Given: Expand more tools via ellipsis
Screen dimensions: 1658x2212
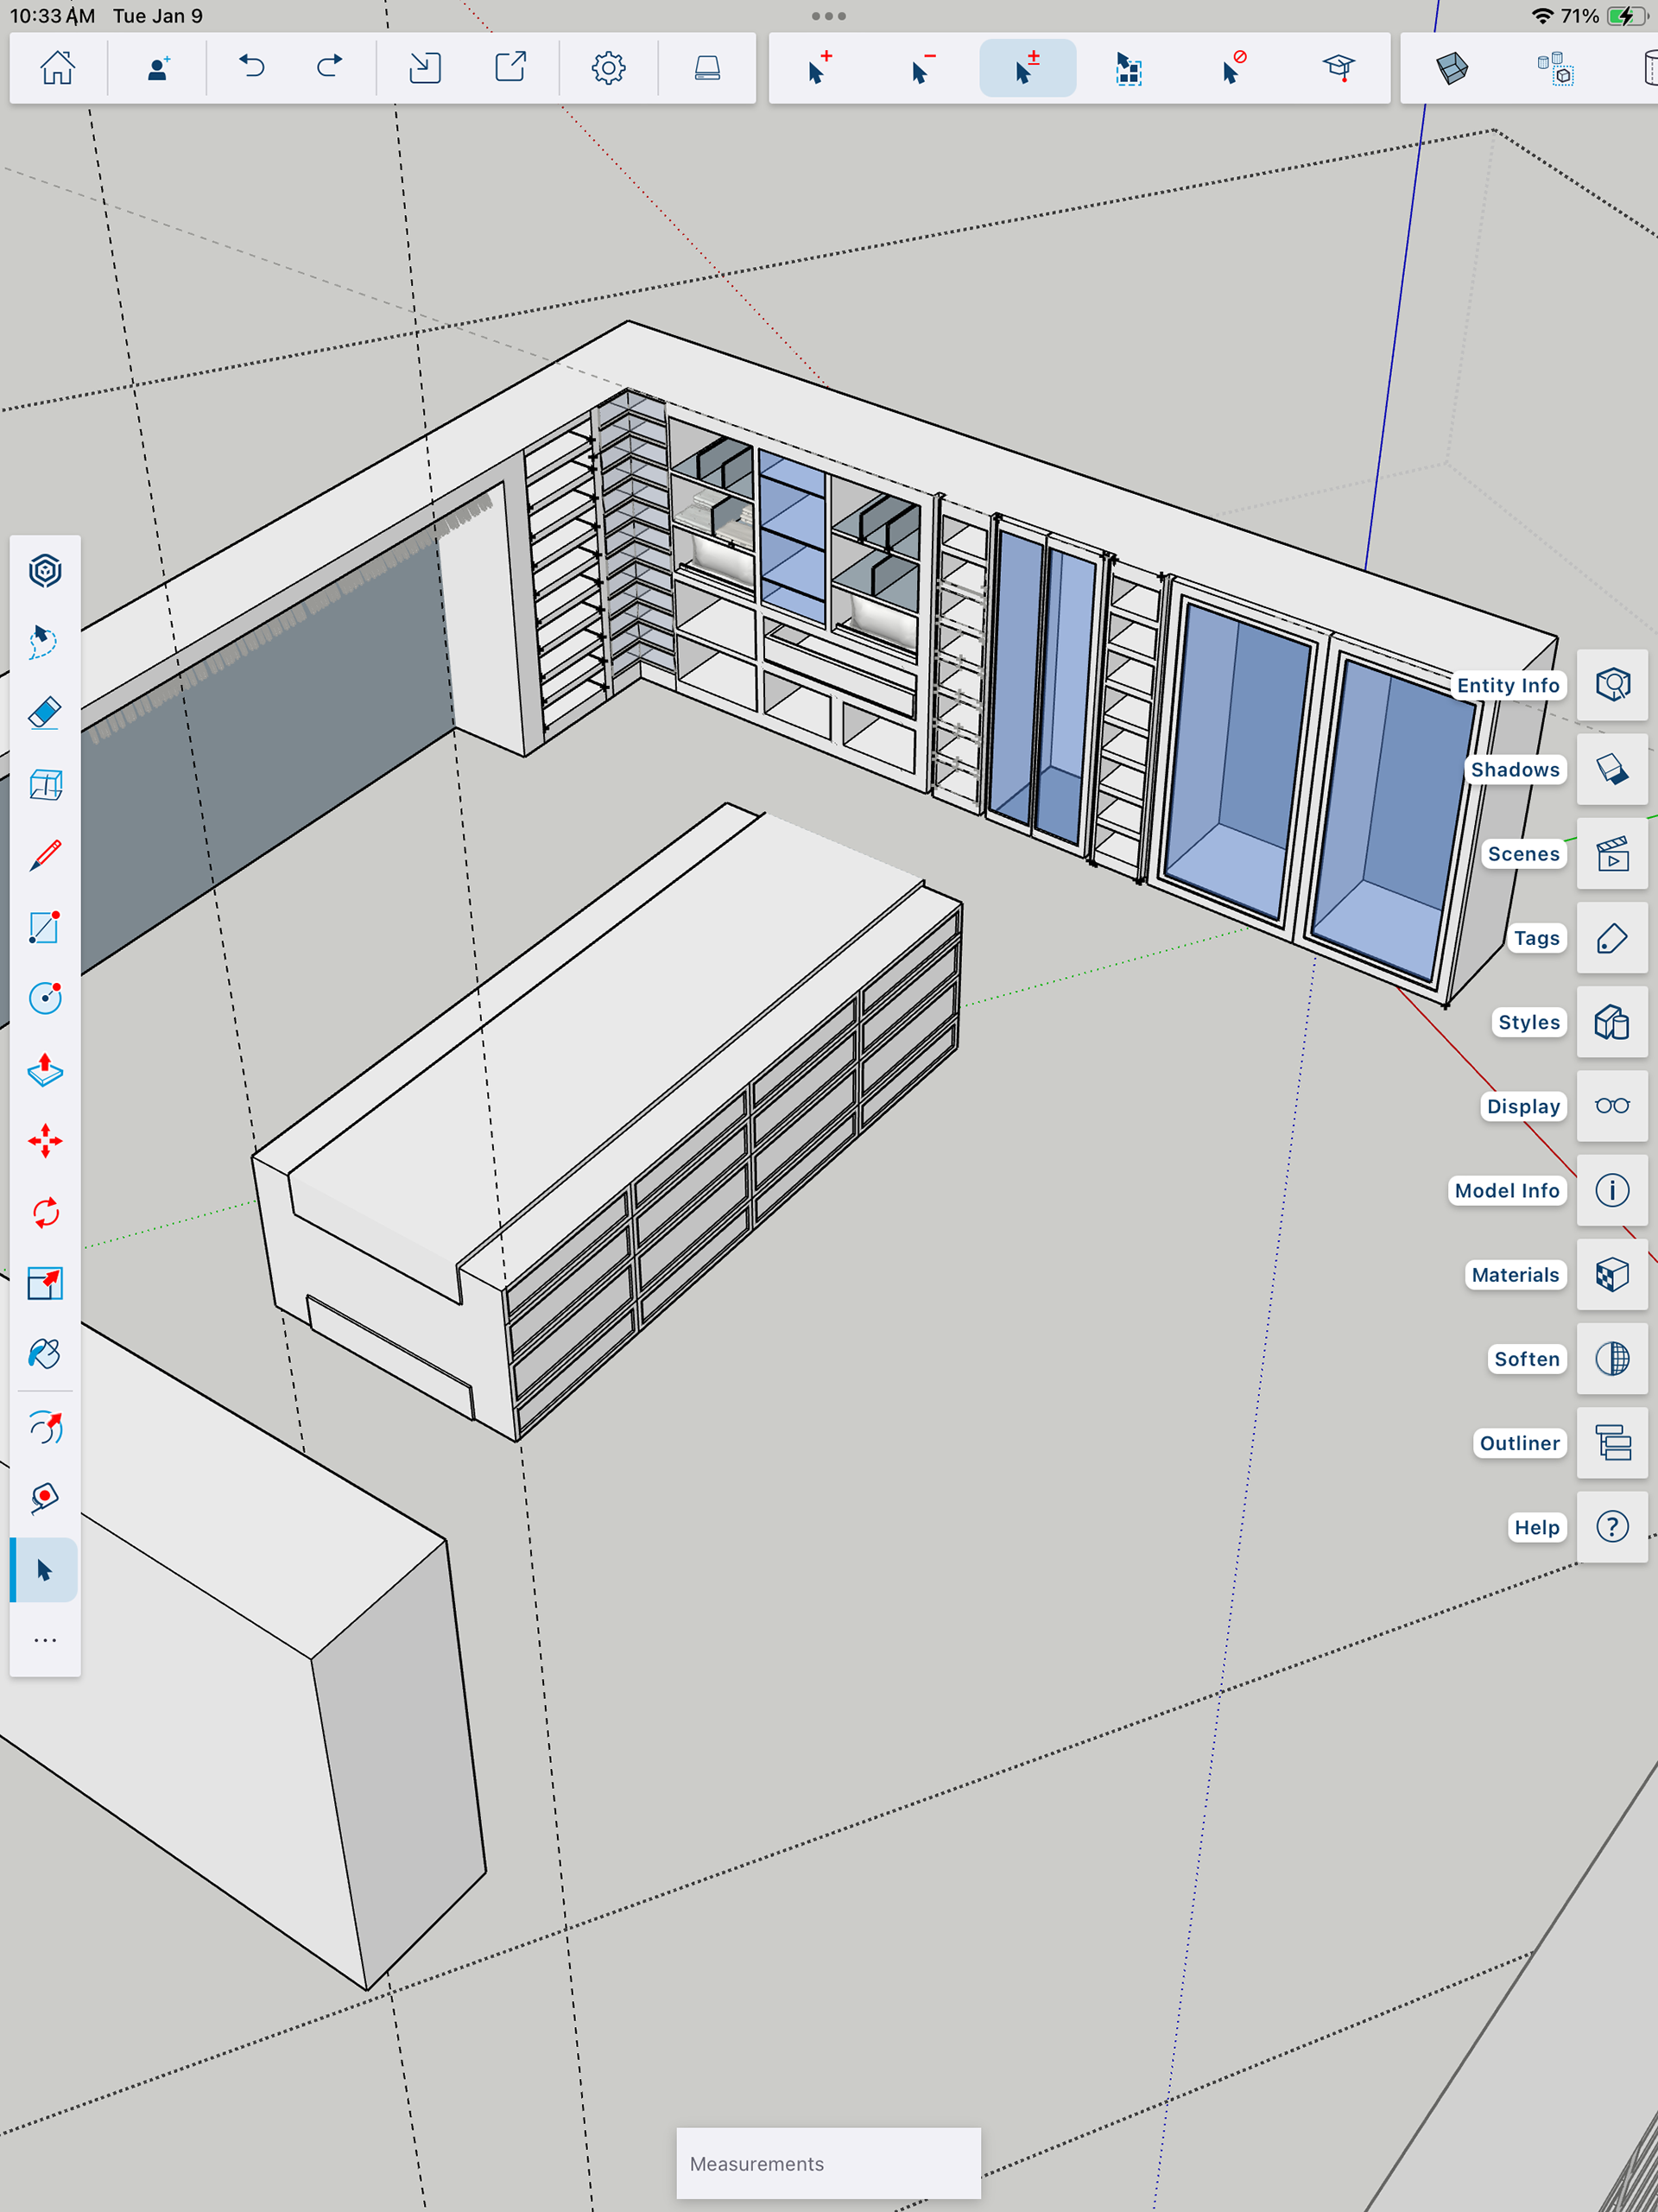Looking at the screenshot, I should [45, 1640].
